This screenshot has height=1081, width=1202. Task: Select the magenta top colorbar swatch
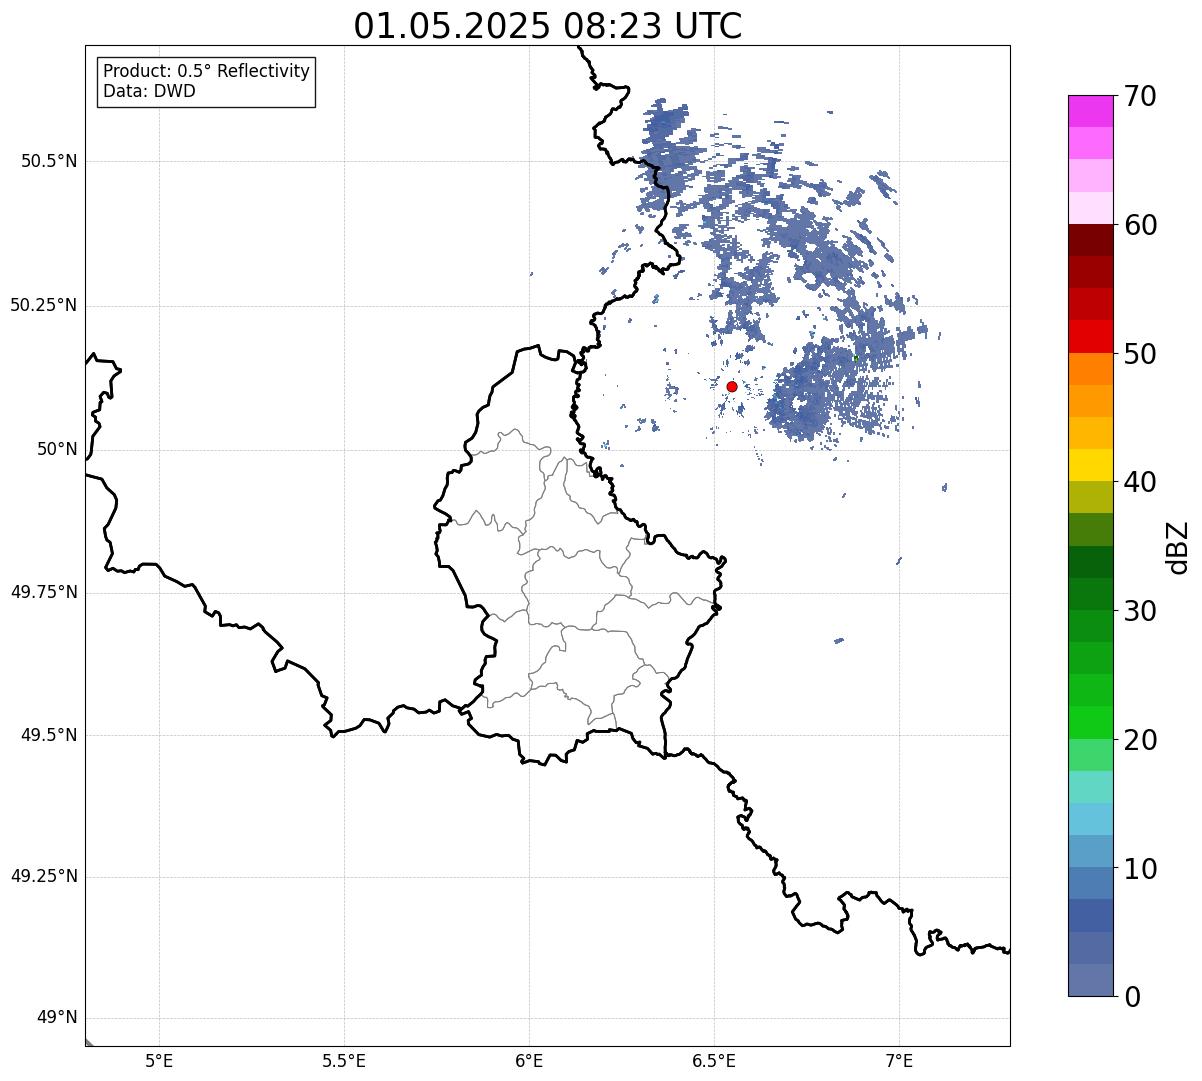[x=1090, y=111]
